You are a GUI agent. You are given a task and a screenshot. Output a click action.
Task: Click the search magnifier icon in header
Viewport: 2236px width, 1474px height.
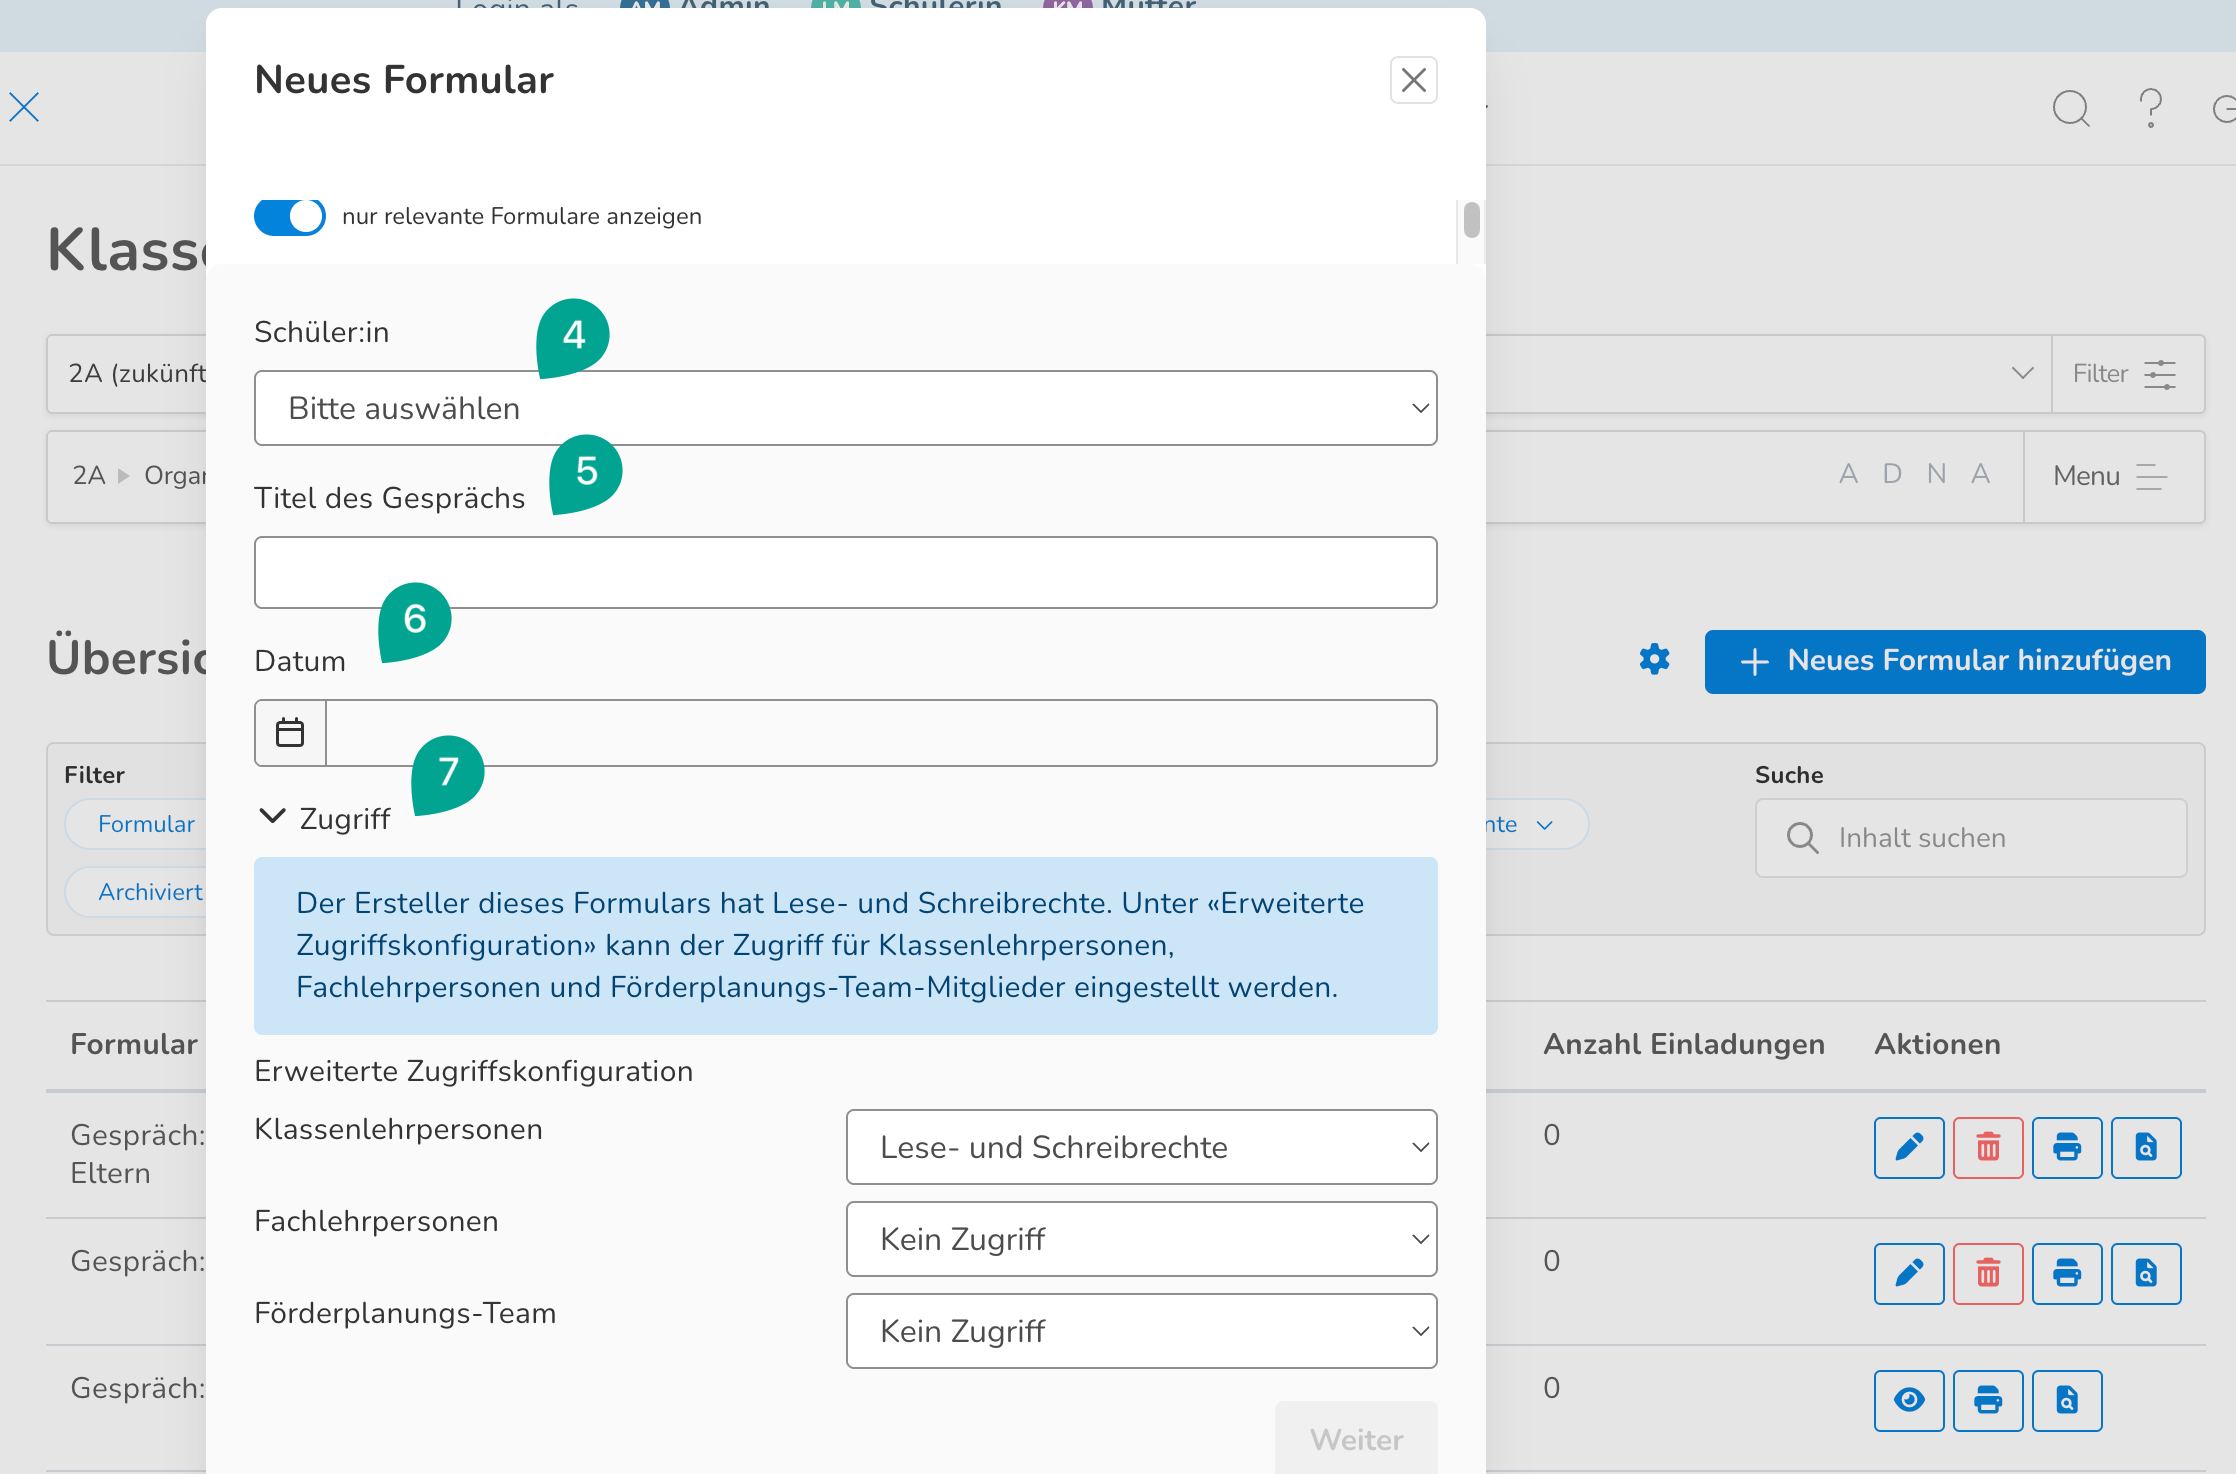click(2070, 108)
